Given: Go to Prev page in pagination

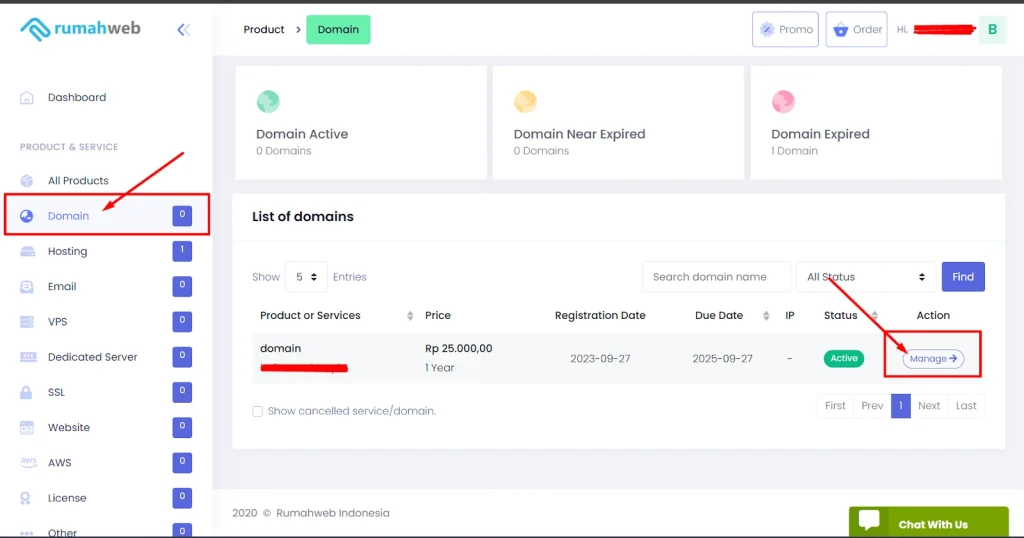Looking at the screenshot, I should (872, 405).
